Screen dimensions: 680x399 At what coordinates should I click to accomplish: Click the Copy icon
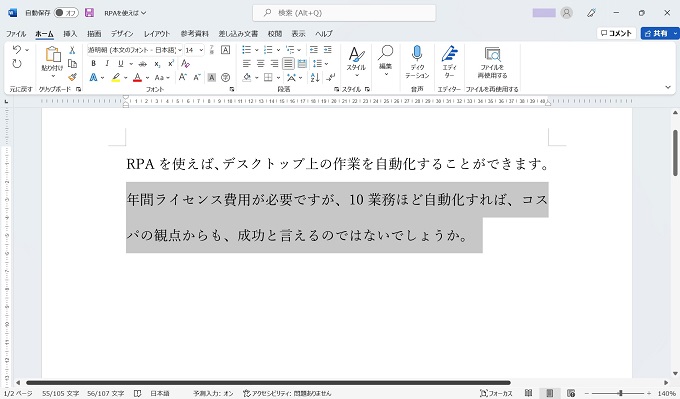point(72,64)
